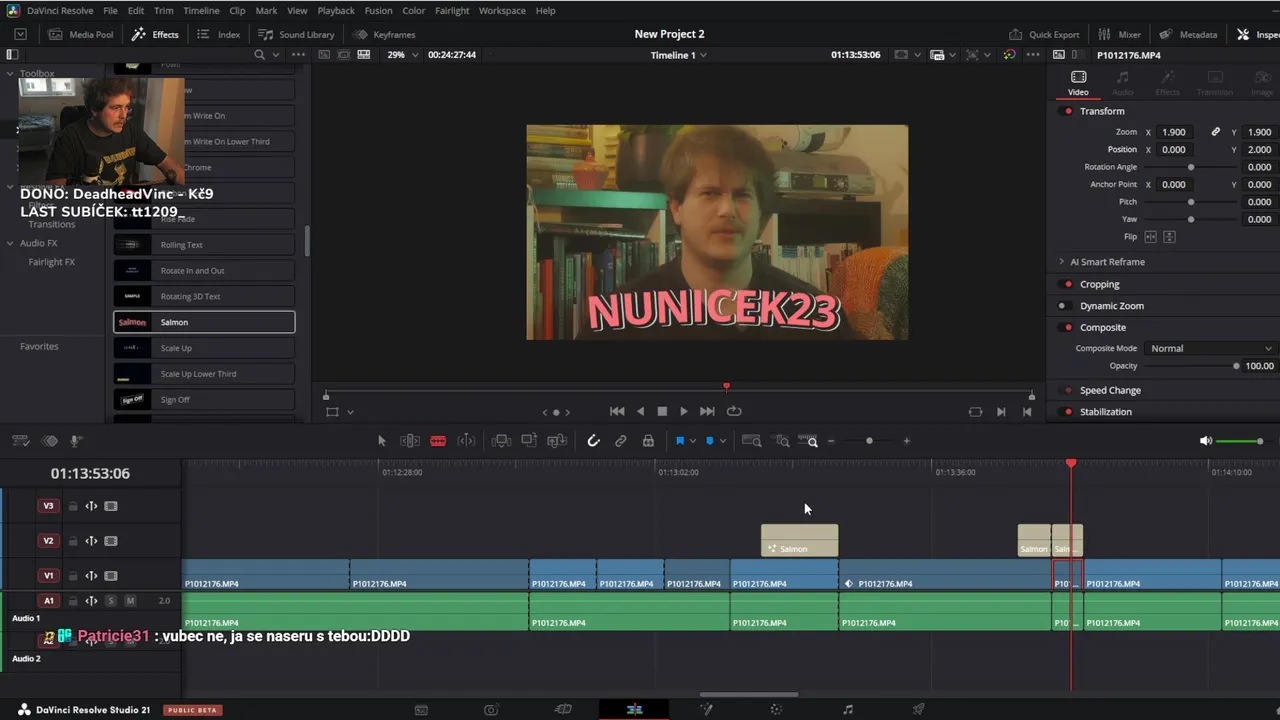Adjust the Opacity slider handle
Screen dimensions: 1280x720
coord(1236,366)
